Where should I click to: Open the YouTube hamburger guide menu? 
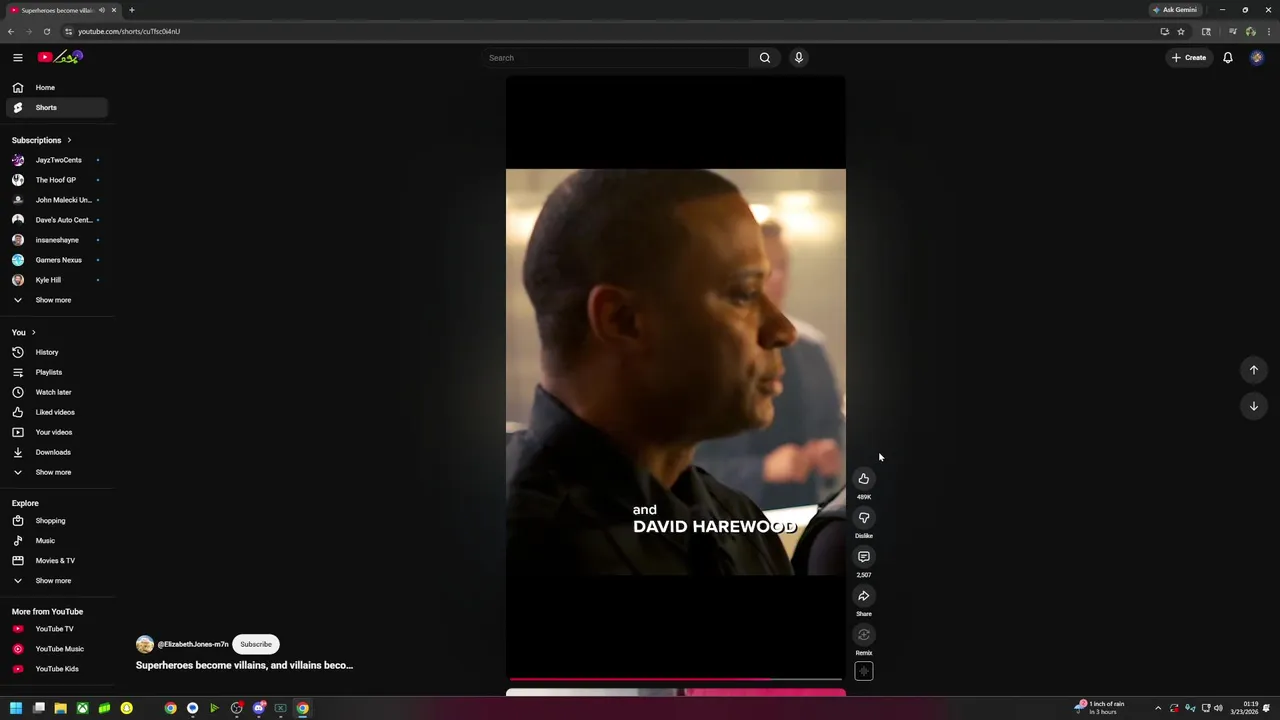click(x=17, y=57)
